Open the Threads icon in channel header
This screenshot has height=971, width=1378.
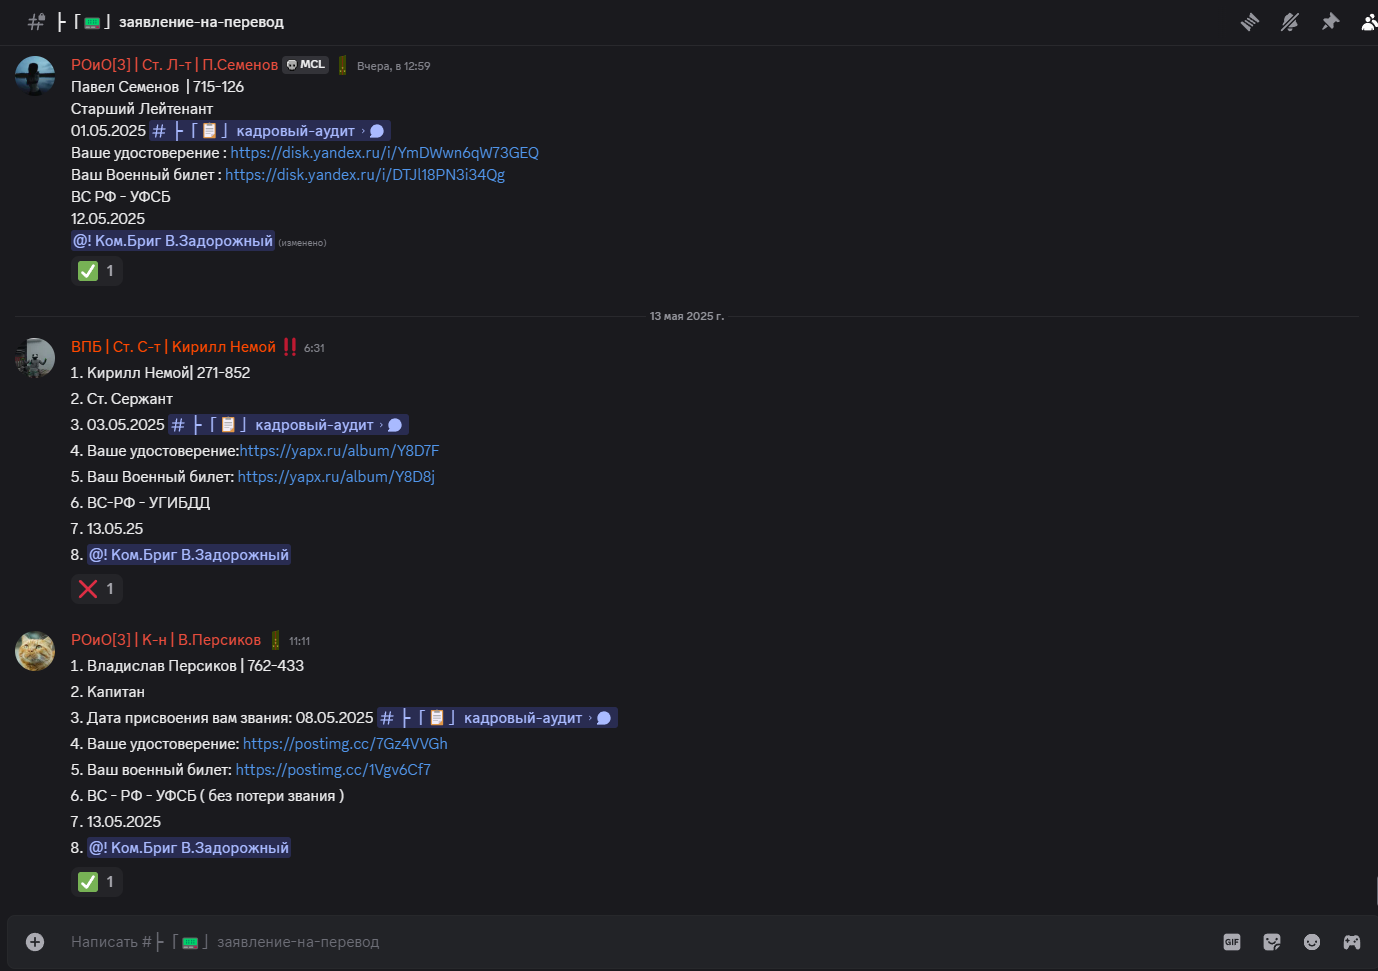point(1250,22)
